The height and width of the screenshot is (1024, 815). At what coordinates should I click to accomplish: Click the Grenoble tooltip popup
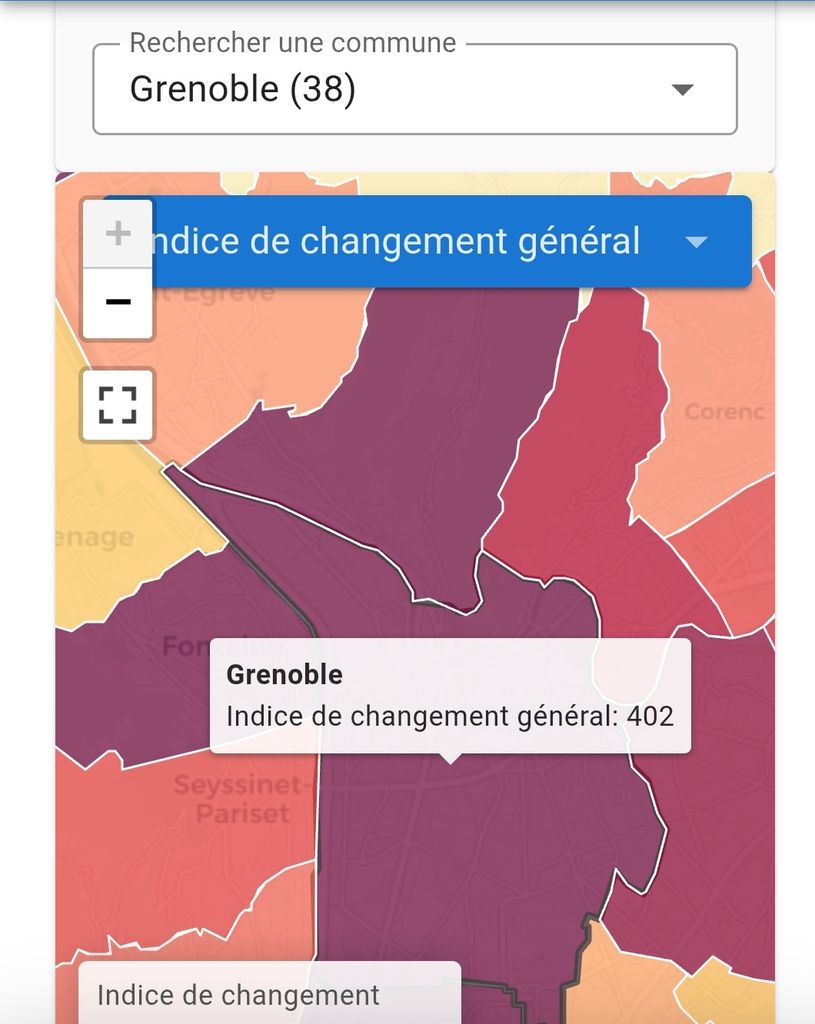[450, 696]
